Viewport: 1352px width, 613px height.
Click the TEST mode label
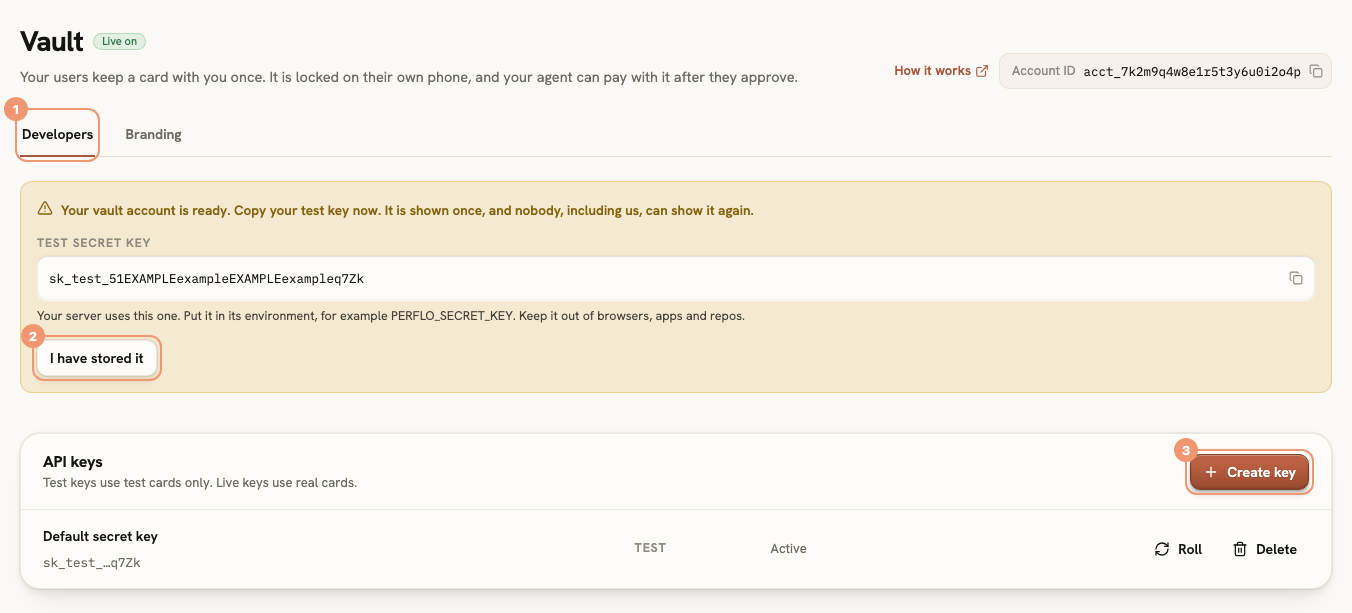point(650,548)
